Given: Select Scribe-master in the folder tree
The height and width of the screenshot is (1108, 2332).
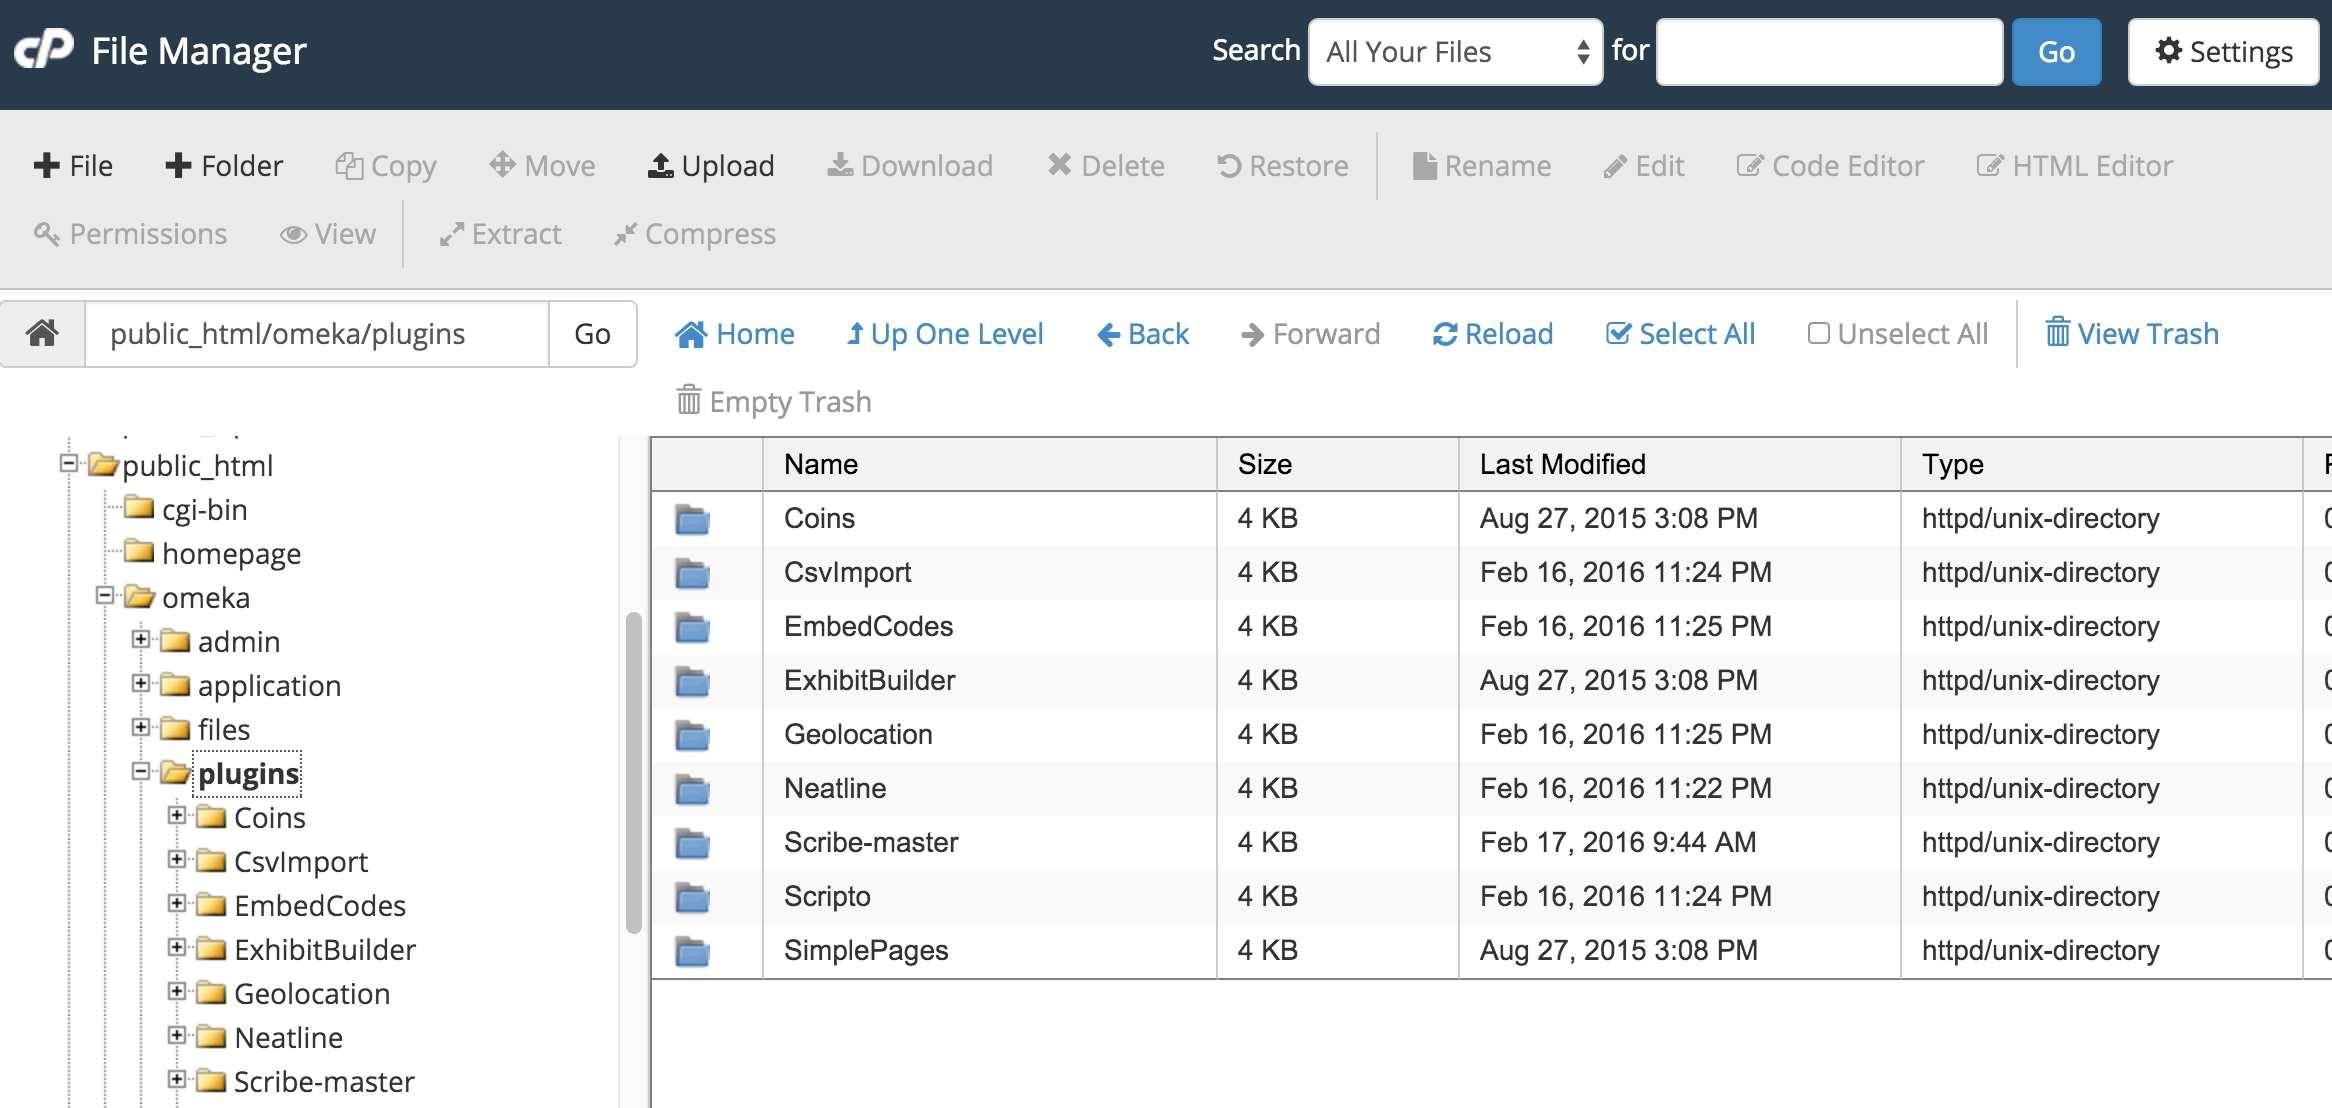Looking at the screenshot, I should (324, 1082).
